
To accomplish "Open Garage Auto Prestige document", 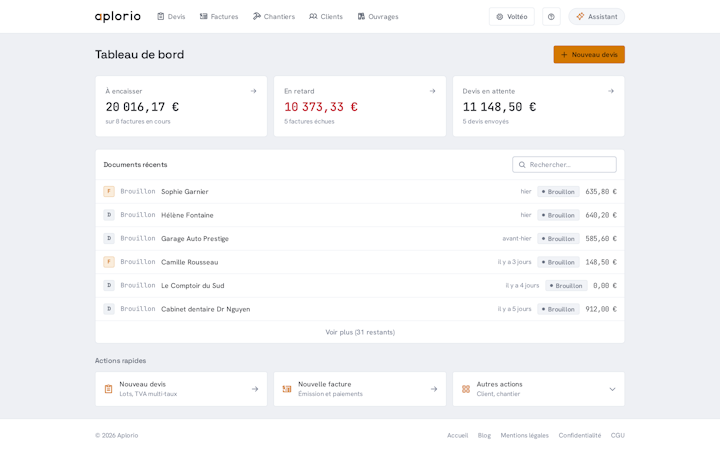I will [x=360, y=238].
